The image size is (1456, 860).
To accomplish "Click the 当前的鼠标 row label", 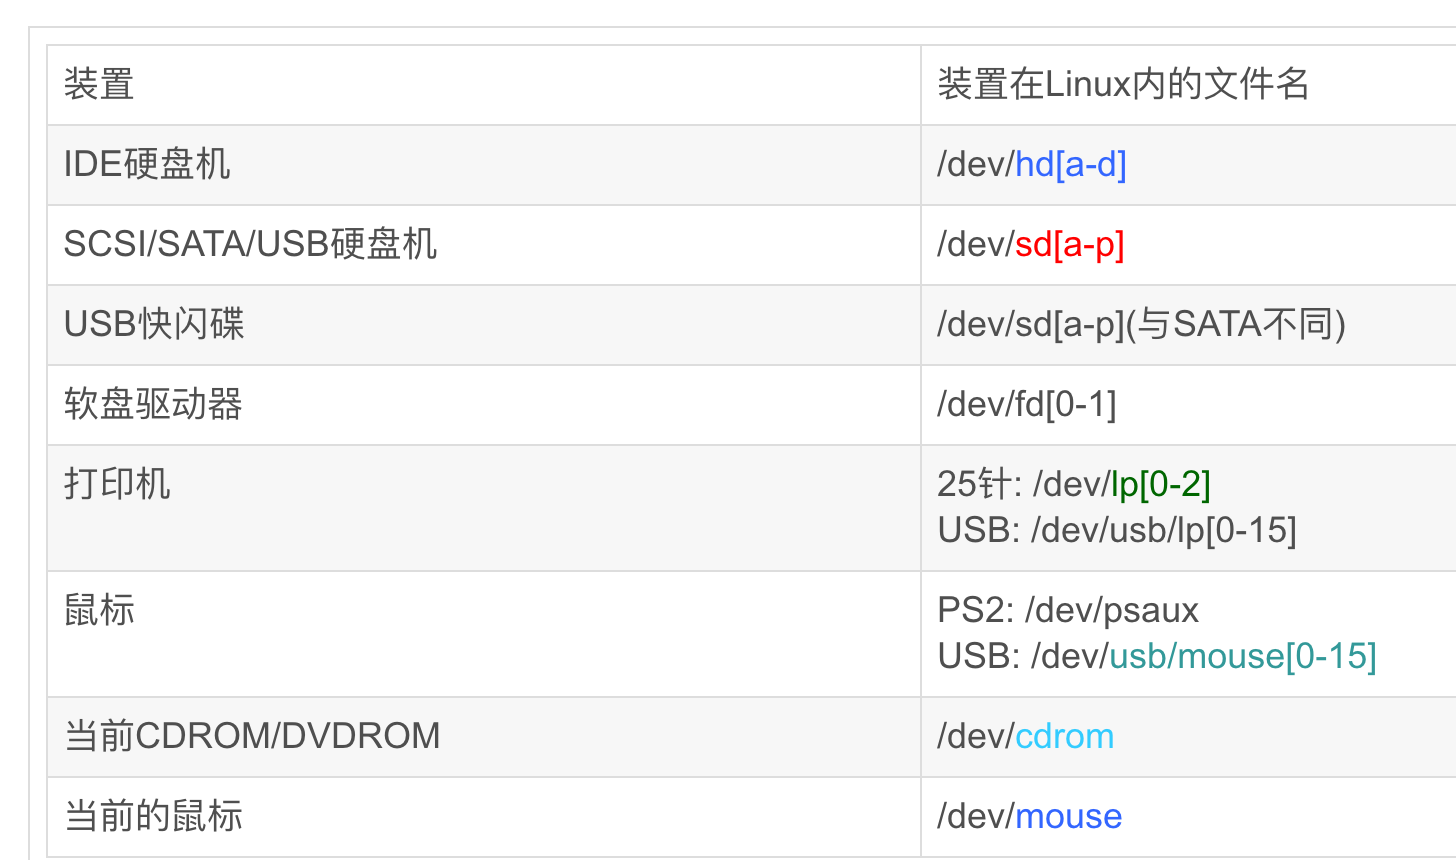I will pyautogui.click(x=153, y=816).
